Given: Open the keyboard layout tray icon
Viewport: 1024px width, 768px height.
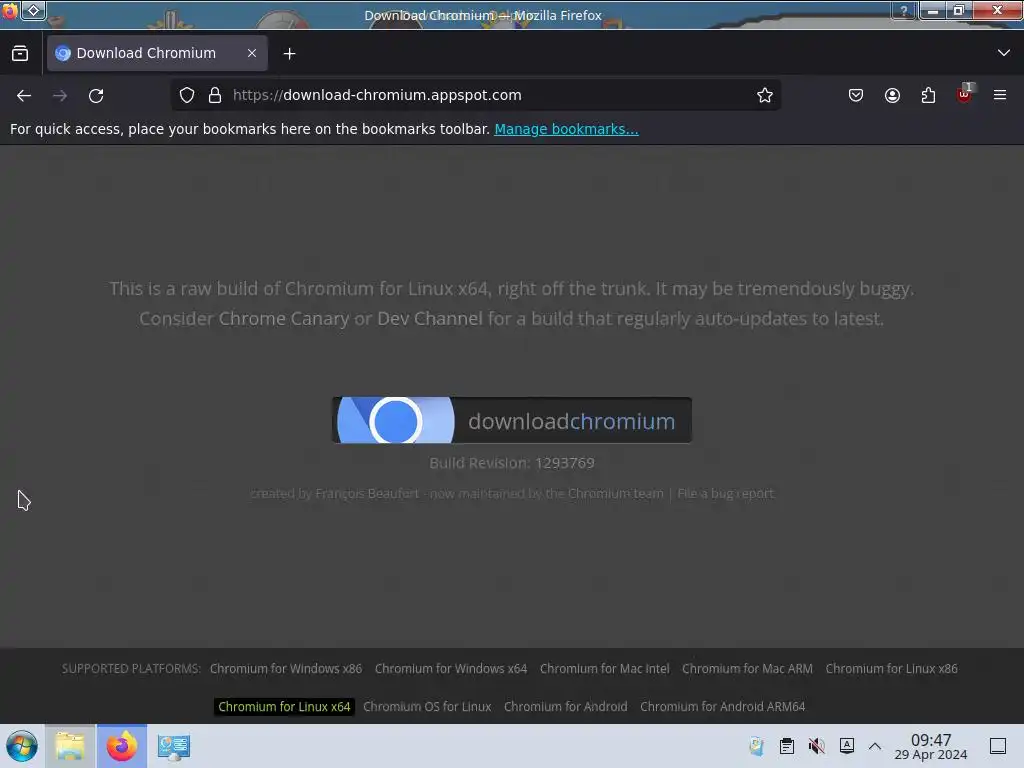Looking at the screenshot, I should tap(846, 746).
